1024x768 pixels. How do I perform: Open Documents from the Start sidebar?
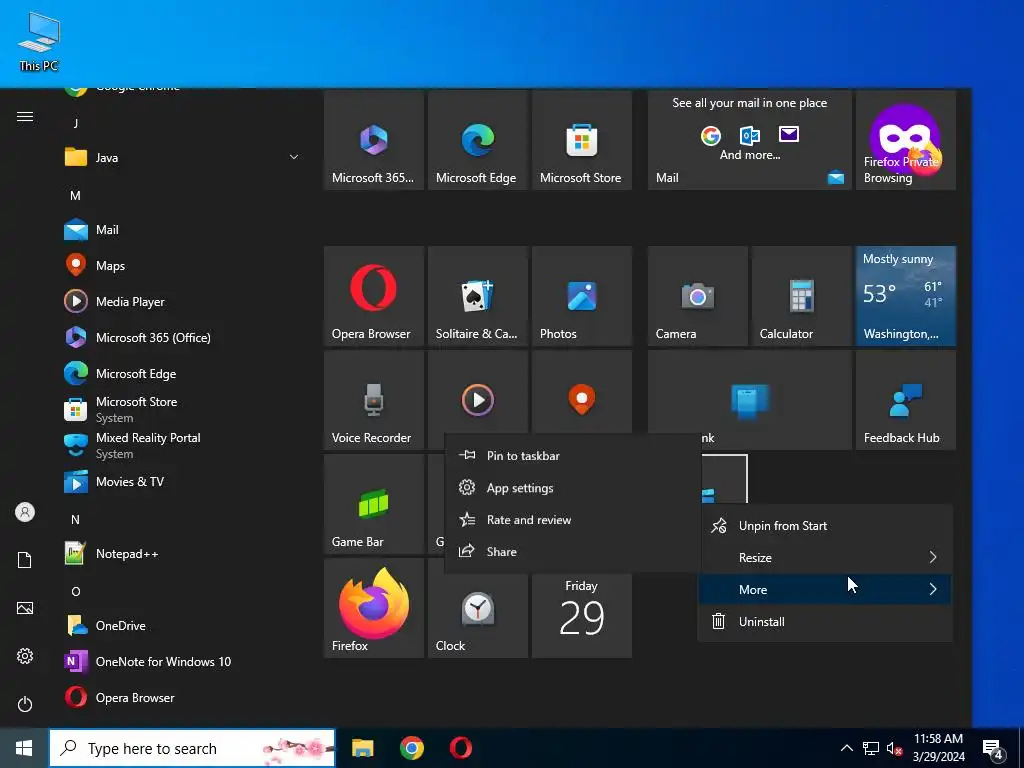click(x=25, y=560)
